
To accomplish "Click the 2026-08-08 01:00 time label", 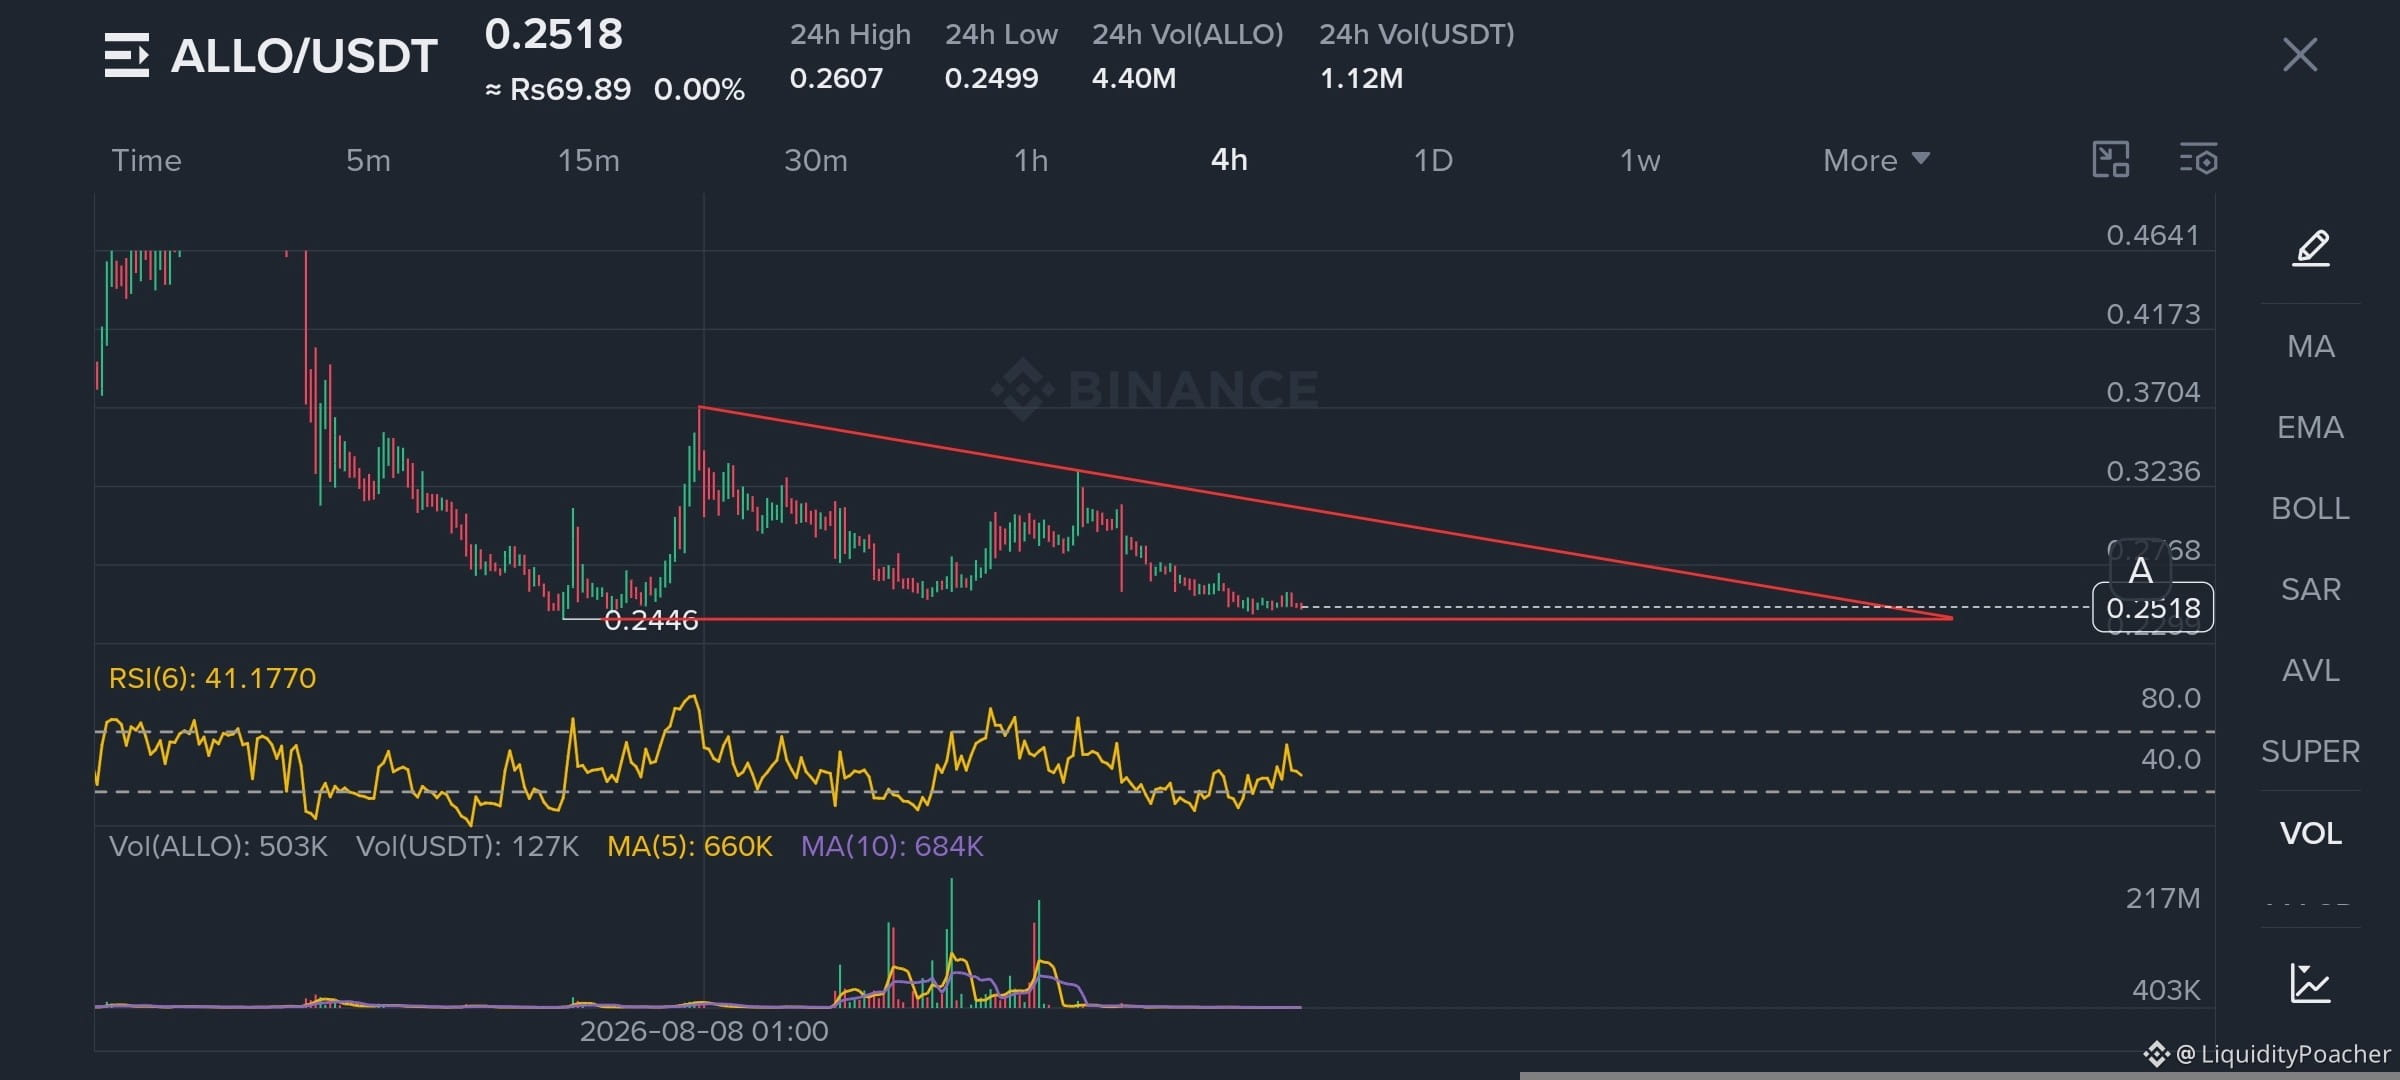I will click(x=704, y=1031).
